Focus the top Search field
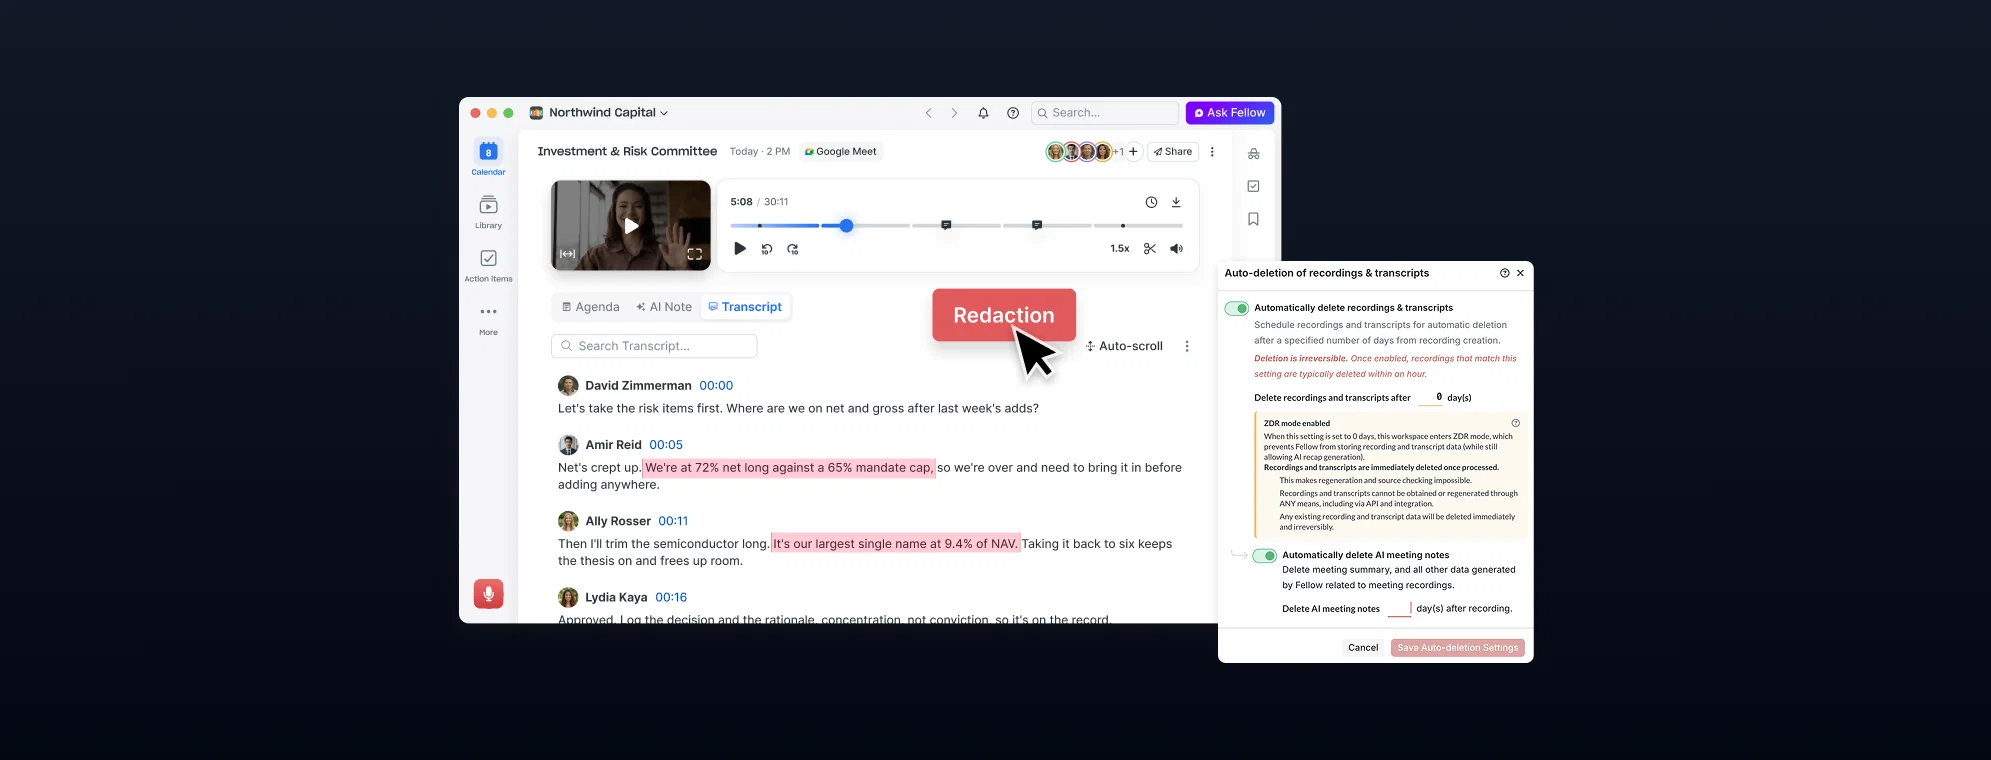Viewport: 1991px width, 760px height. 1105,113
